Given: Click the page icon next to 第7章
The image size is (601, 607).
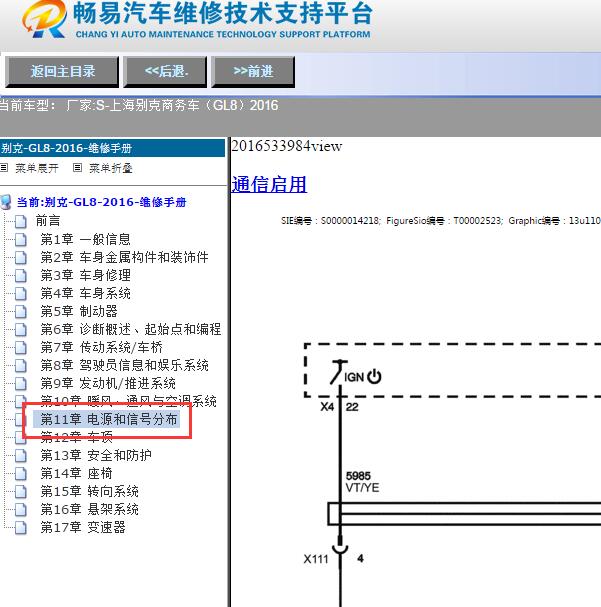Looking at the screenshot, I should 21,348.
